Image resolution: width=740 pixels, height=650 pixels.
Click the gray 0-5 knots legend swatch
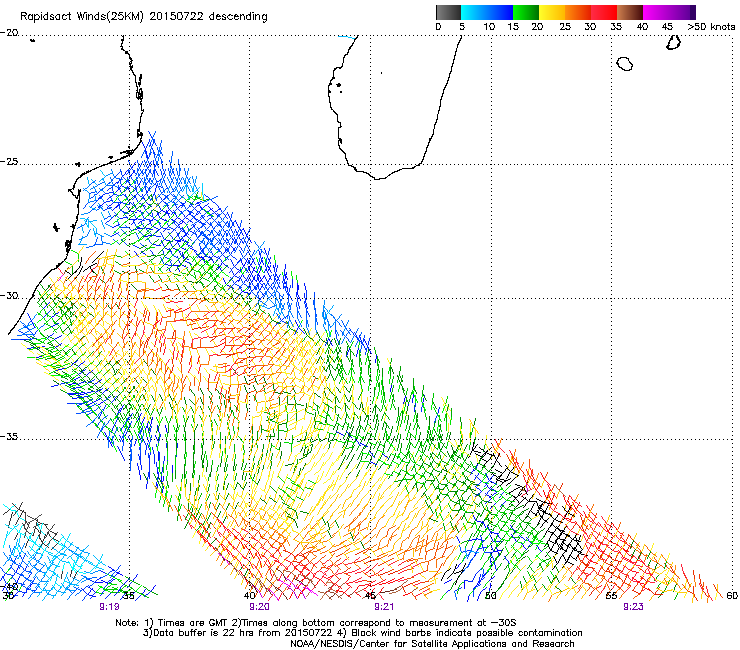[x=449, y=12]
